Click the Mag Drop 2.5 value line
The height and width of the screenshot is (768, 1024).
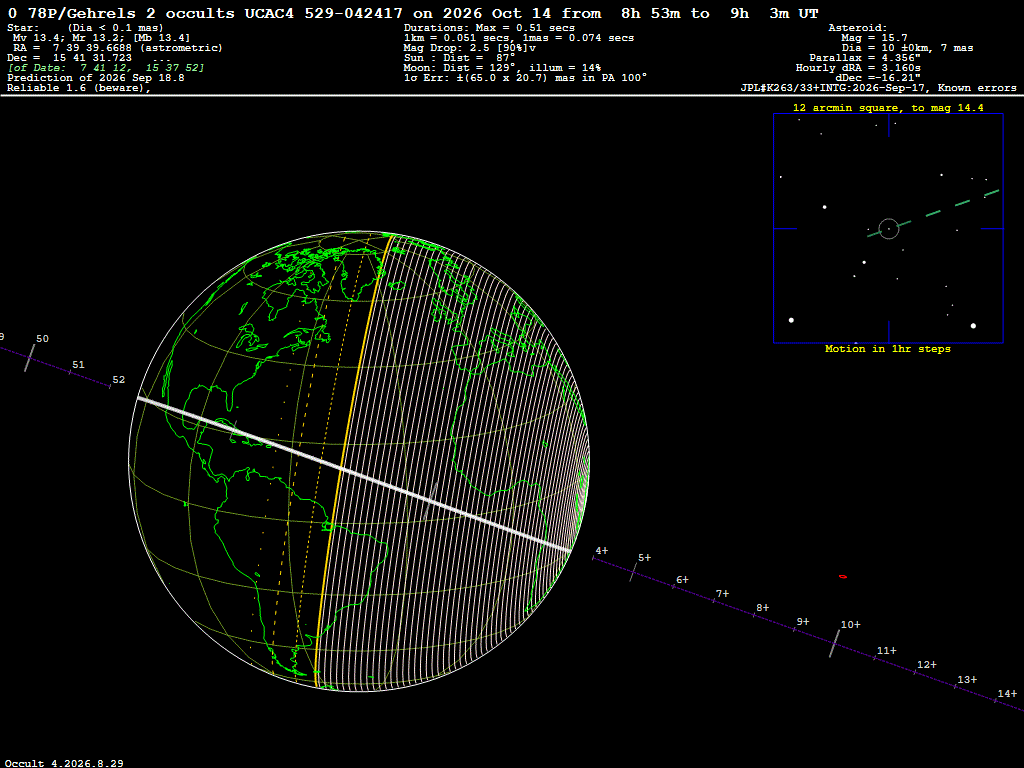point(470,48)
